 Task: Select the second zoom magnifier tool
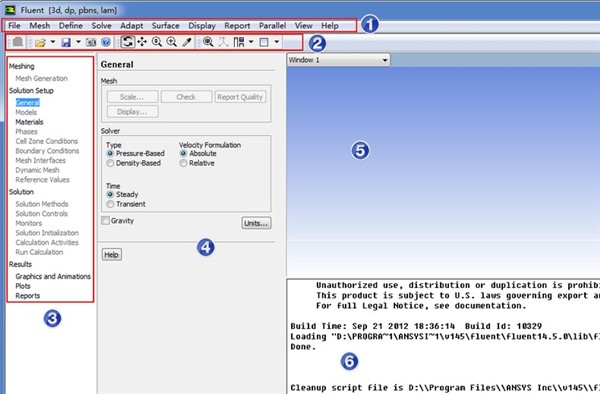tap(171, 42)
